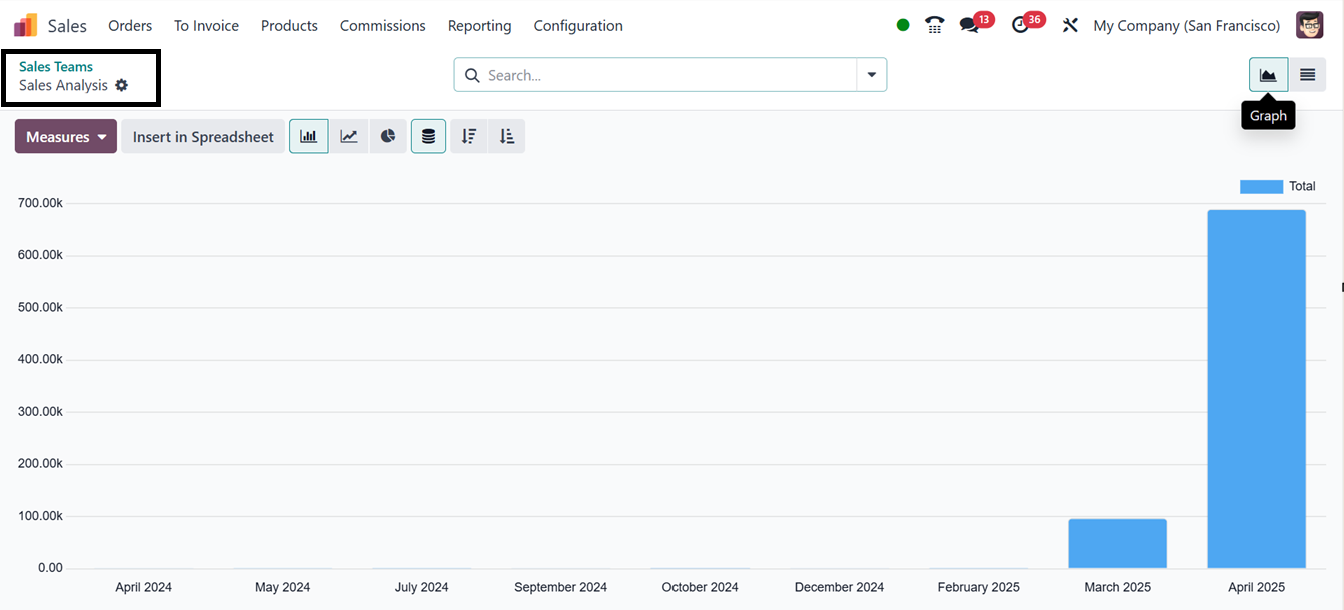Screen dimensions: 1344x610
Task: Go back to Sales Teams breadcrumb
Action: (56, 67)
